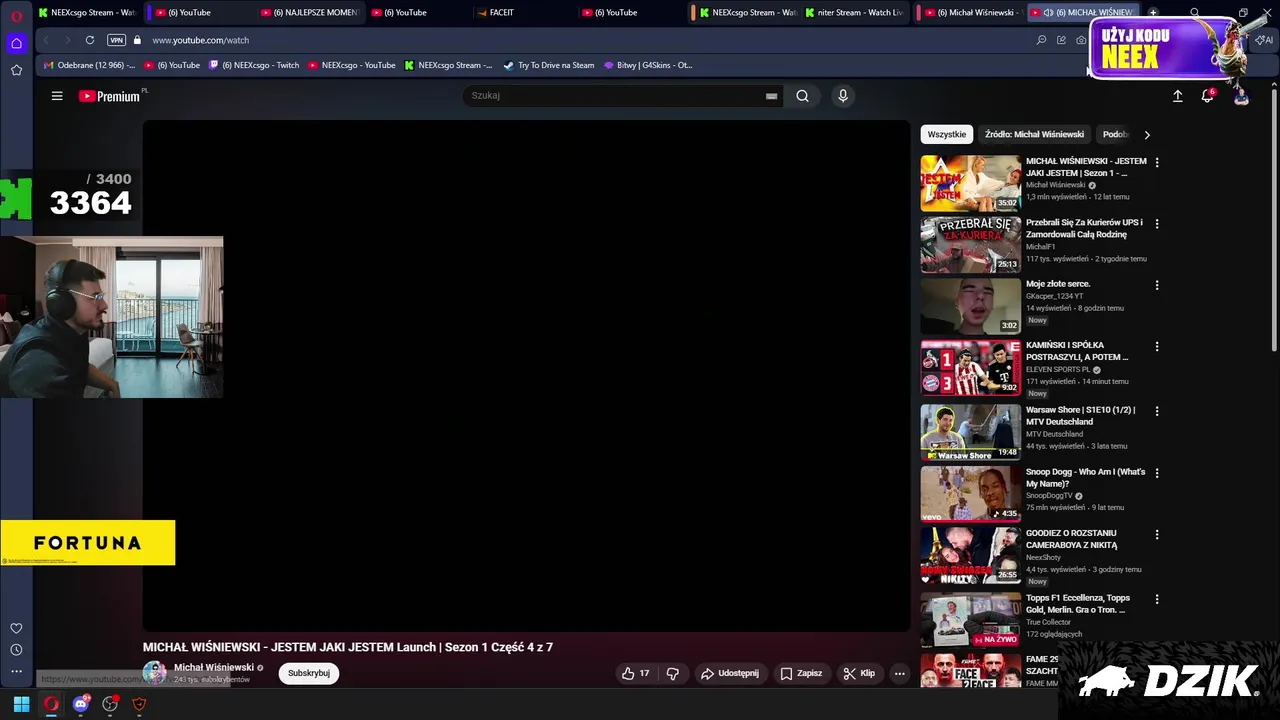1280x720 pixels.
Task: Open Windows Start button
Action: (21, 704)
